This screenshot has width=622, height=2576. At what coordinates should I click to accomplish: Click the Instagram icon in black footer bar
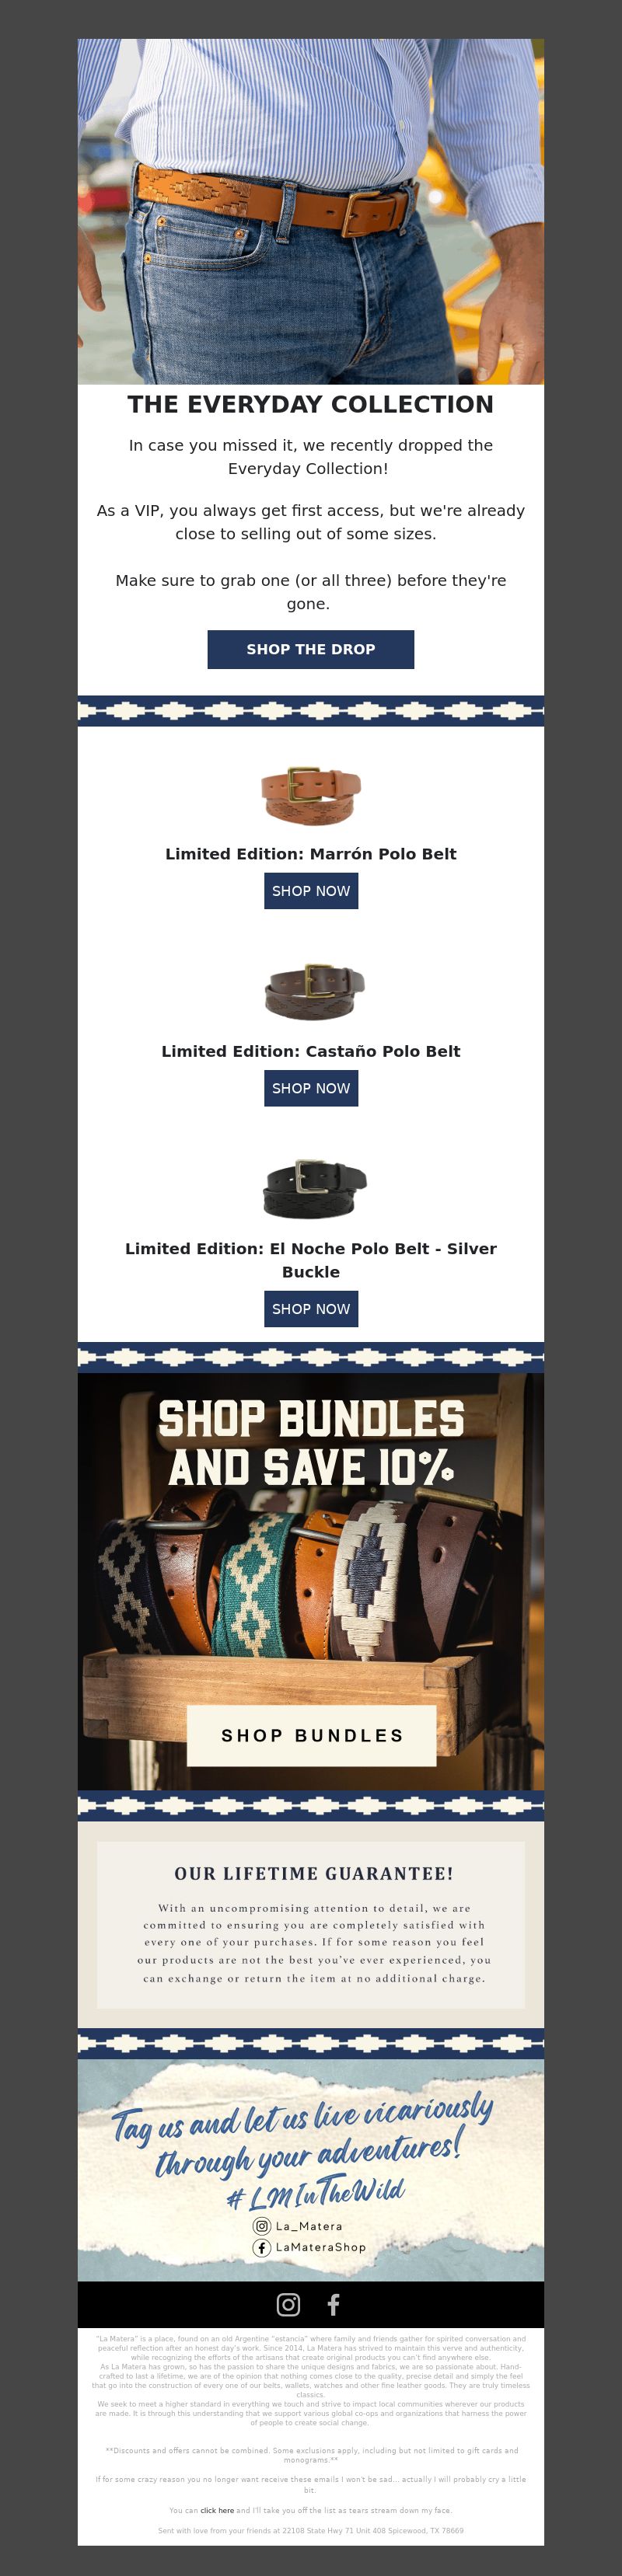[x=288, y=2304]
